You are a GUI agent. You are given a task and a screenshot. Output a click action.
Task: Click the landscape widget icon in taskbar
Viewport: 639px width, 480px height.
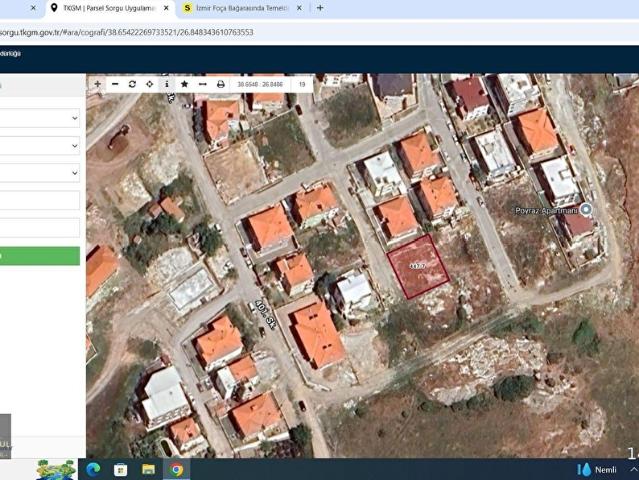pos(56,470)
